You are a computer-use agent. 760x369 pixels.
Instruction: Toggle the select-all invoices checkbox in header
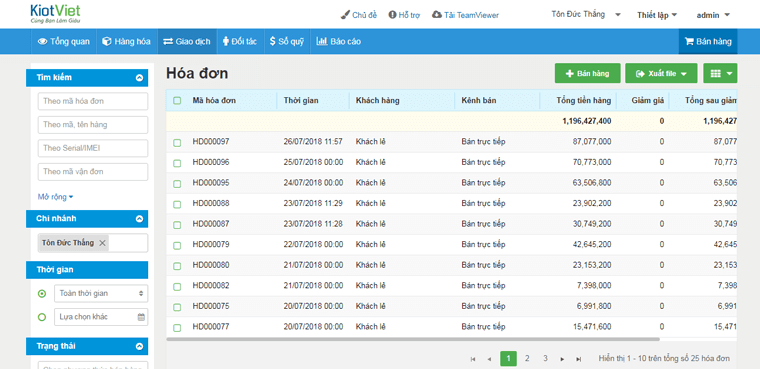click(x=177, y=101)
